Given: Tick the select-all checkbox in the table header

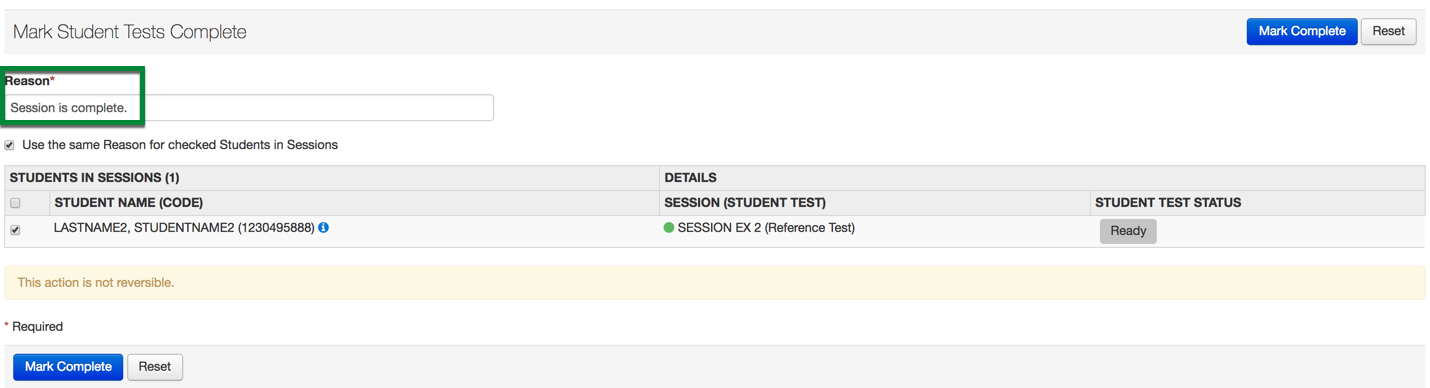Looking at the screenshot, I should [x=15, y=203].
